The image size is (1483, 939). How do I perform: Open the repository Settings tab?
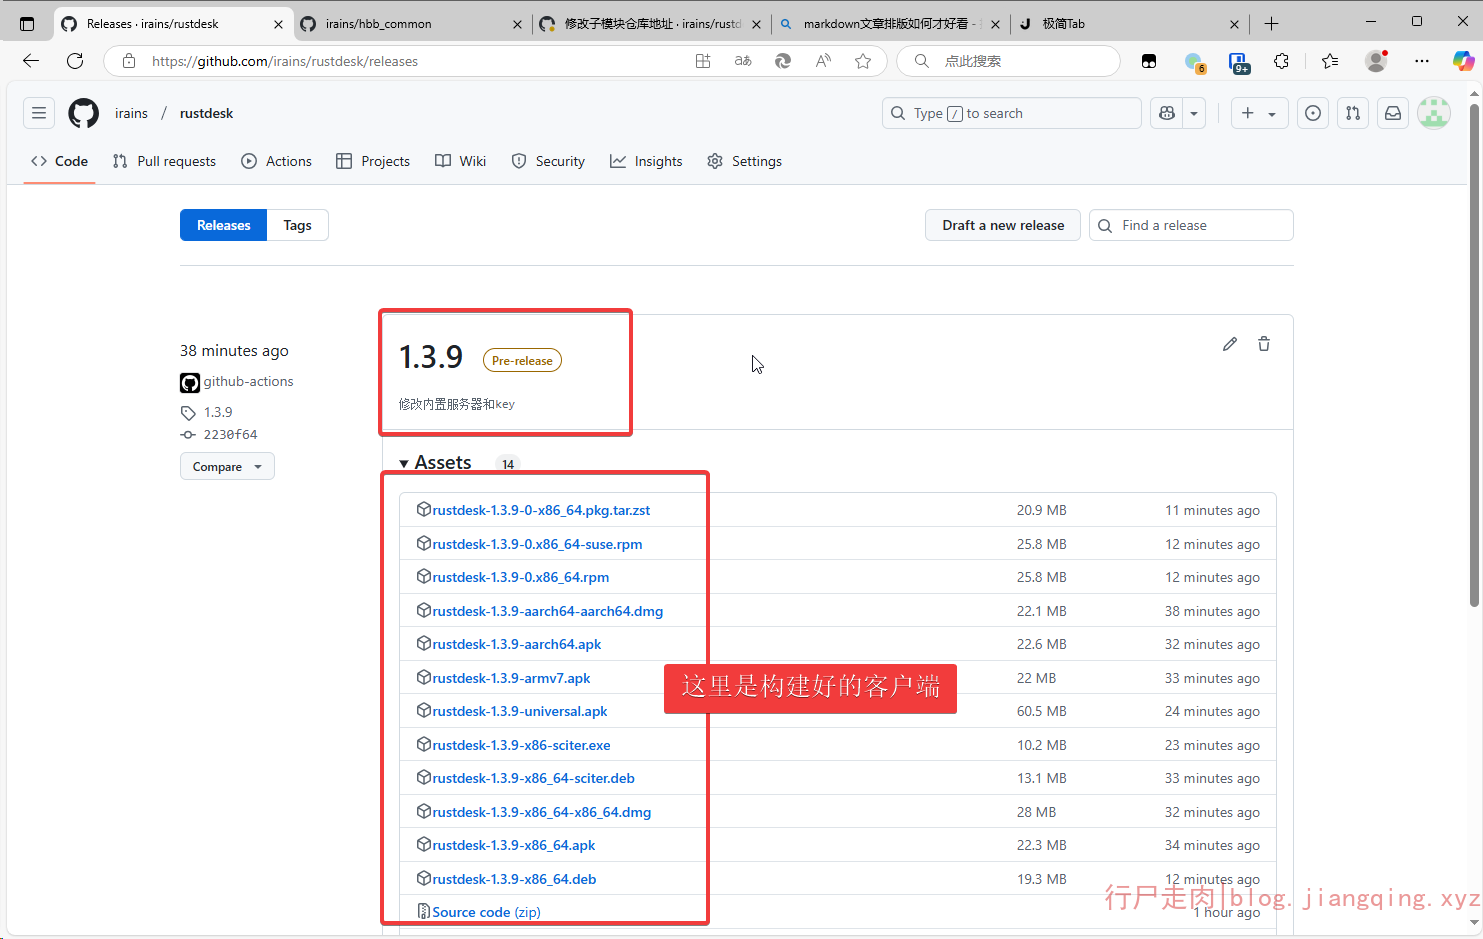[x=744, y=161]
